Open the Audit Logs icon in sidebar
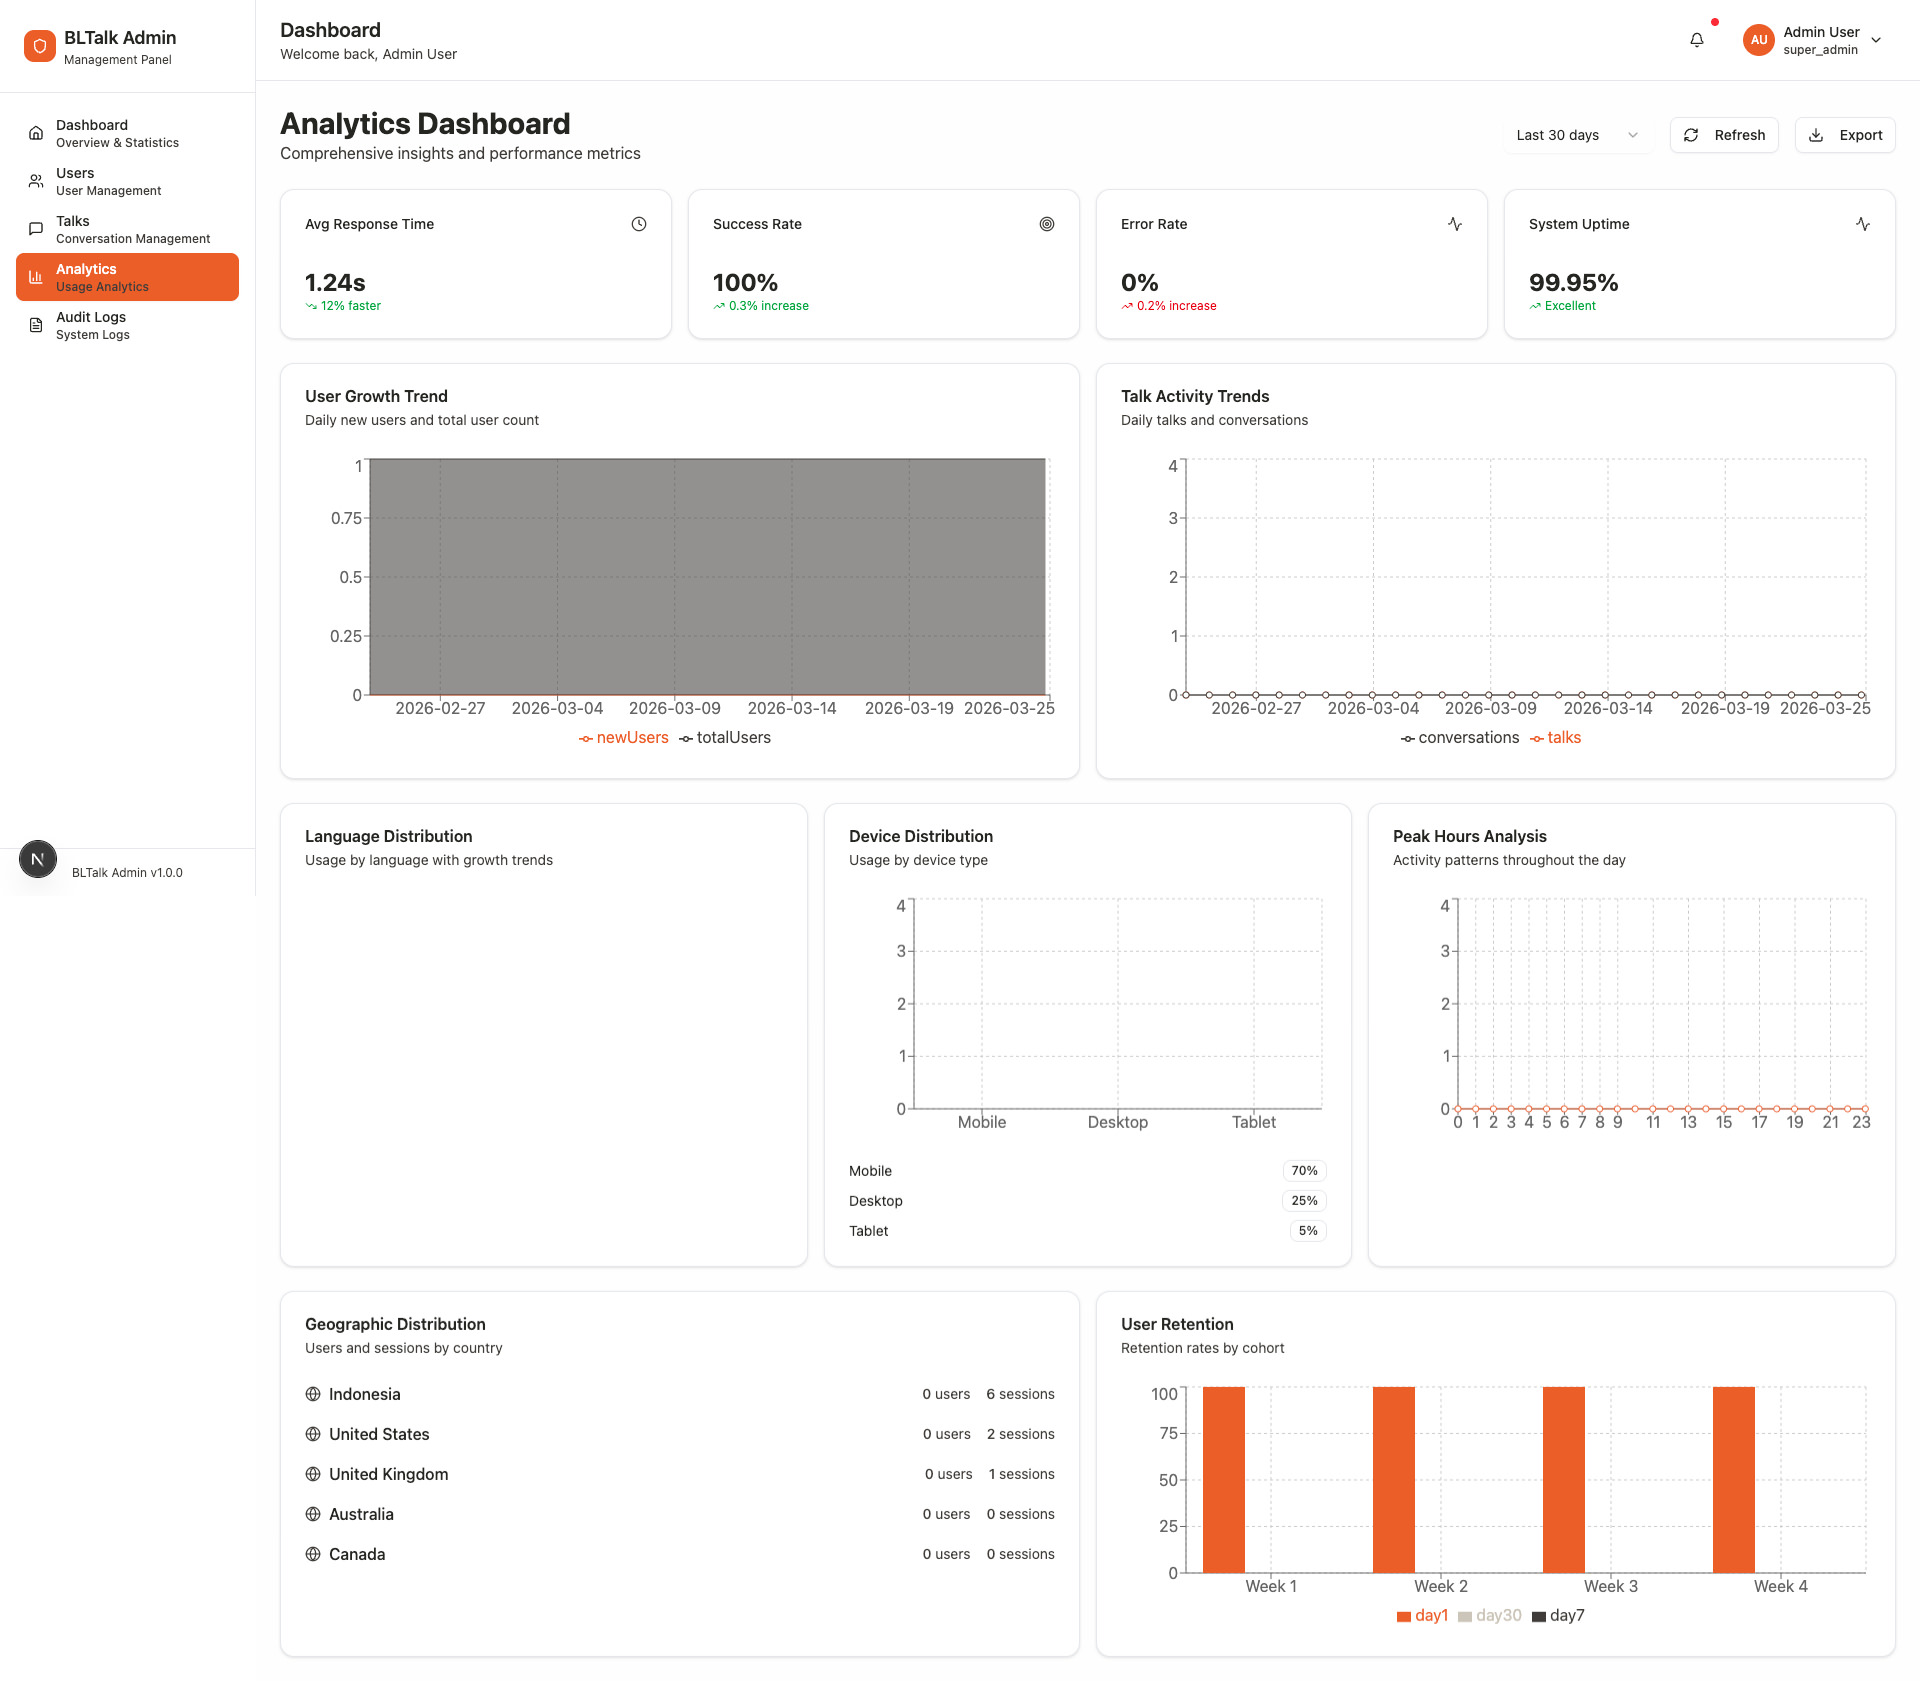The height and width of the screenshot is (1681, 1920). pyautogui.click(x=35, y=325)
